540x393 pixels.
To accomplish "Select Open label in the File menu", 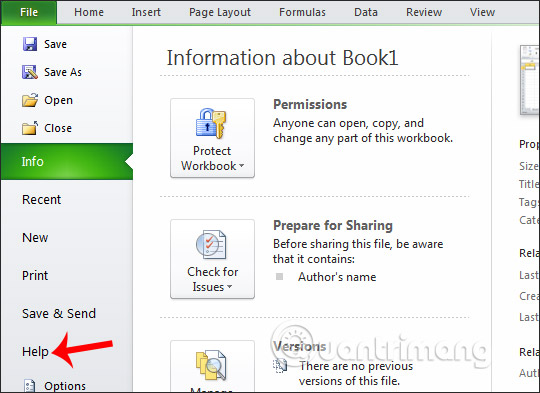I will (59, 100).
